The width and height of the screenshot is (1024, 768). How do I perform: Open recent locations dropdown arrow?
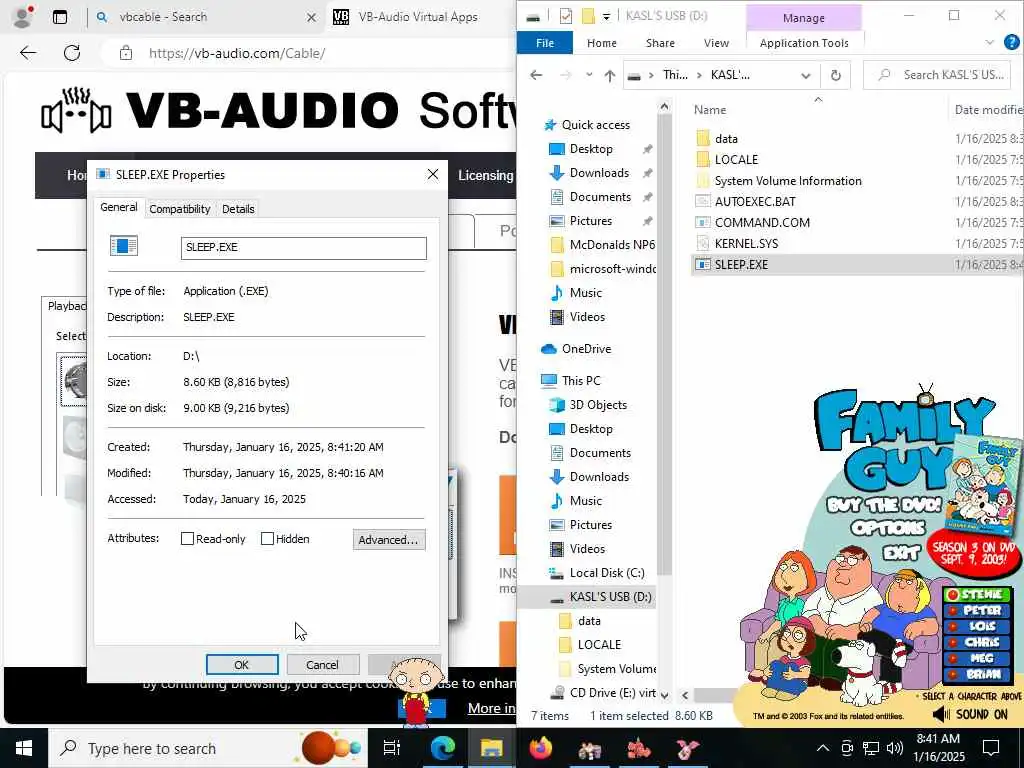tap(589, 75)
